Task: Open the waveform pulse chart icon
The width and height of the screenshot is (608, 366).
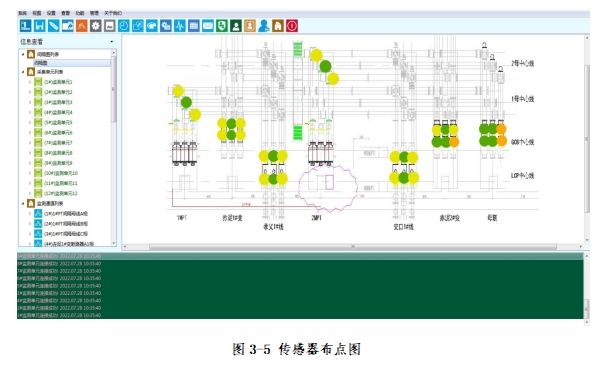Action: 180,26
